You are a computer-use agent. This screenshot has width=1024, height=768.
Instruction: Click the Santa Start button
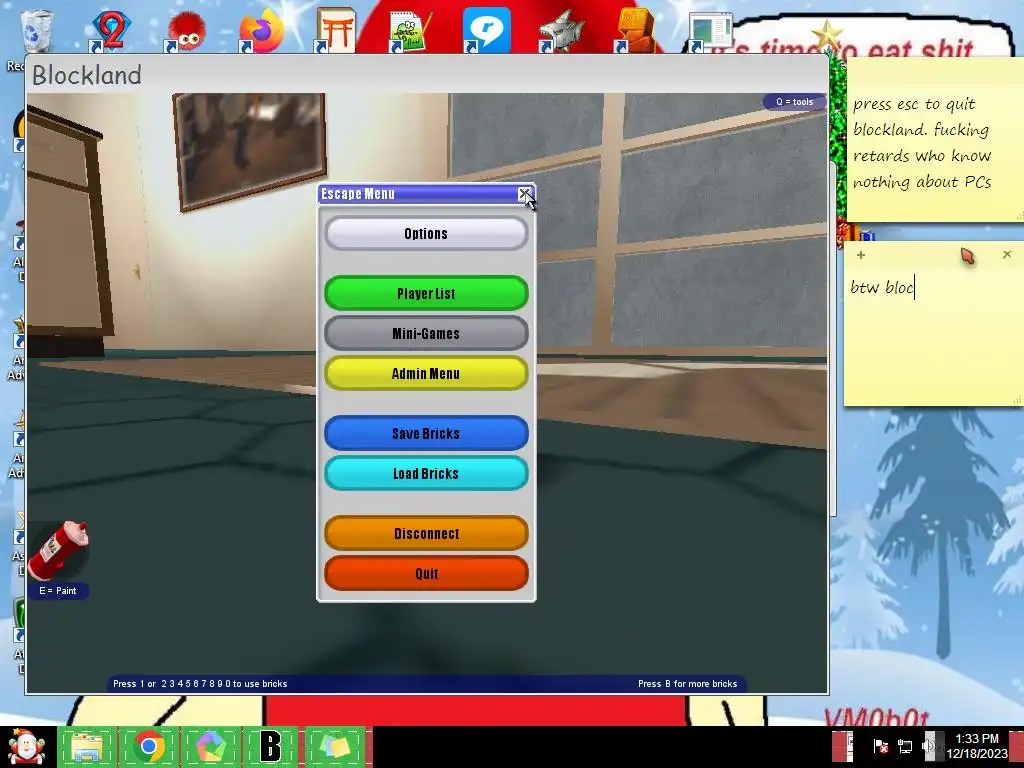(x=26, y=746)
